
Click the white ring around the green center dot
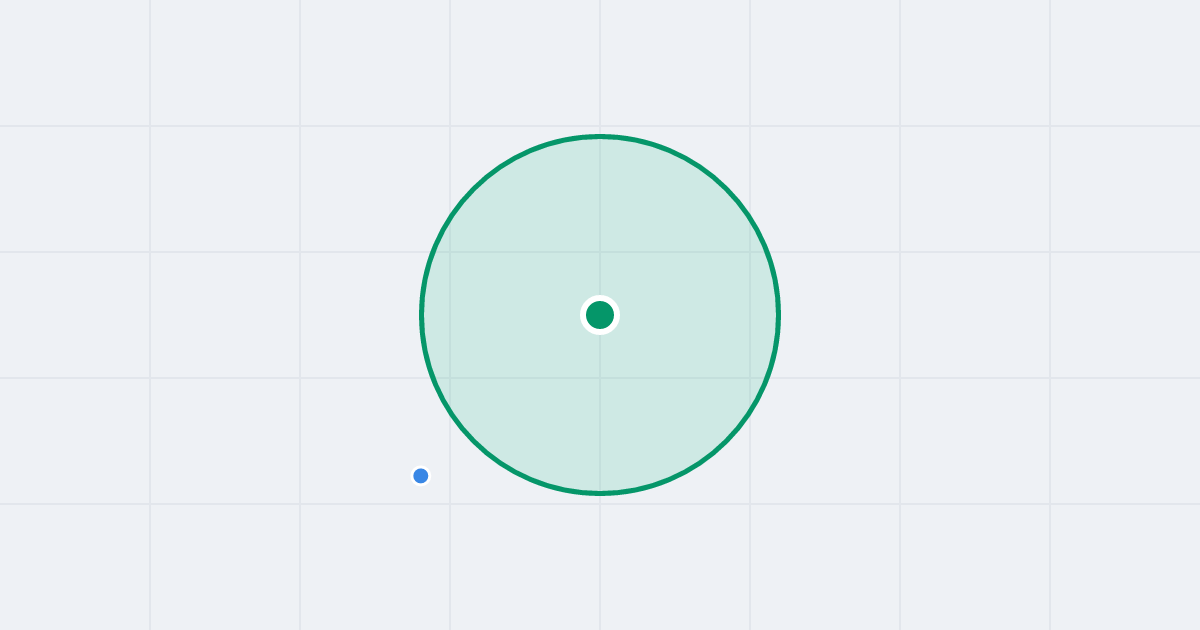coord(600,298)
